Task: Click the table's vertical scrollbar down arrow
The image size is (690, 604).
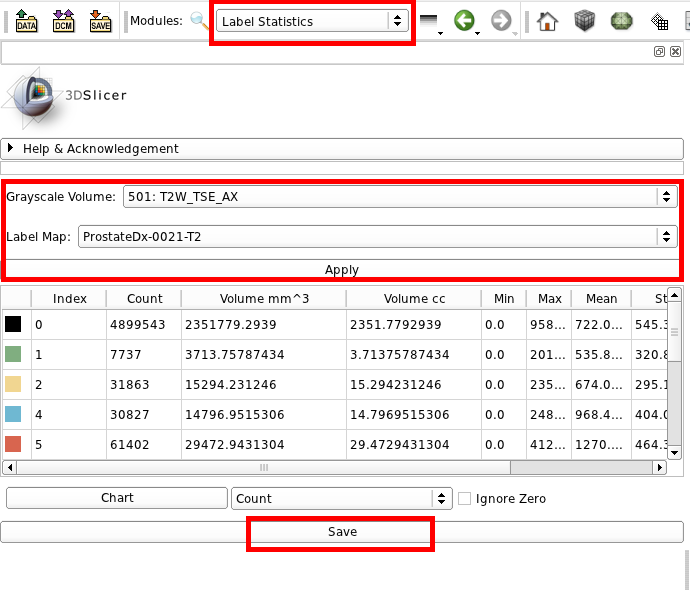Action: [674, 453]
